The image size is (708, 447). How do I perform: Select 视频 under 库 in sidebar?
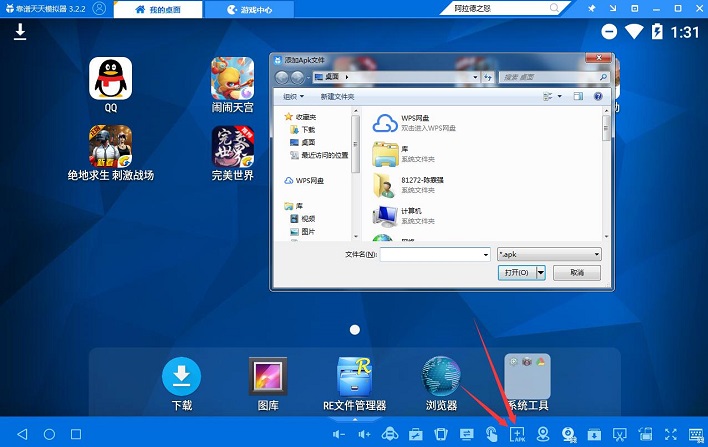[303, 219]
